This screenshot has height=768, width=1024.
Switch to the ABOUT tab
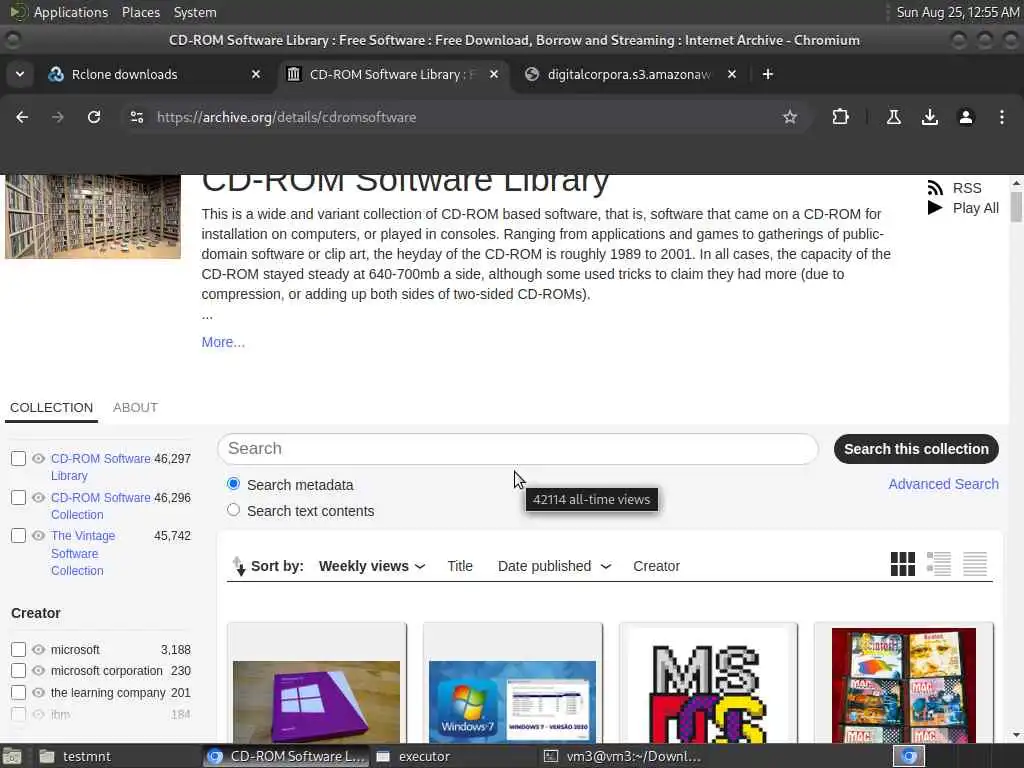(135, 408)
